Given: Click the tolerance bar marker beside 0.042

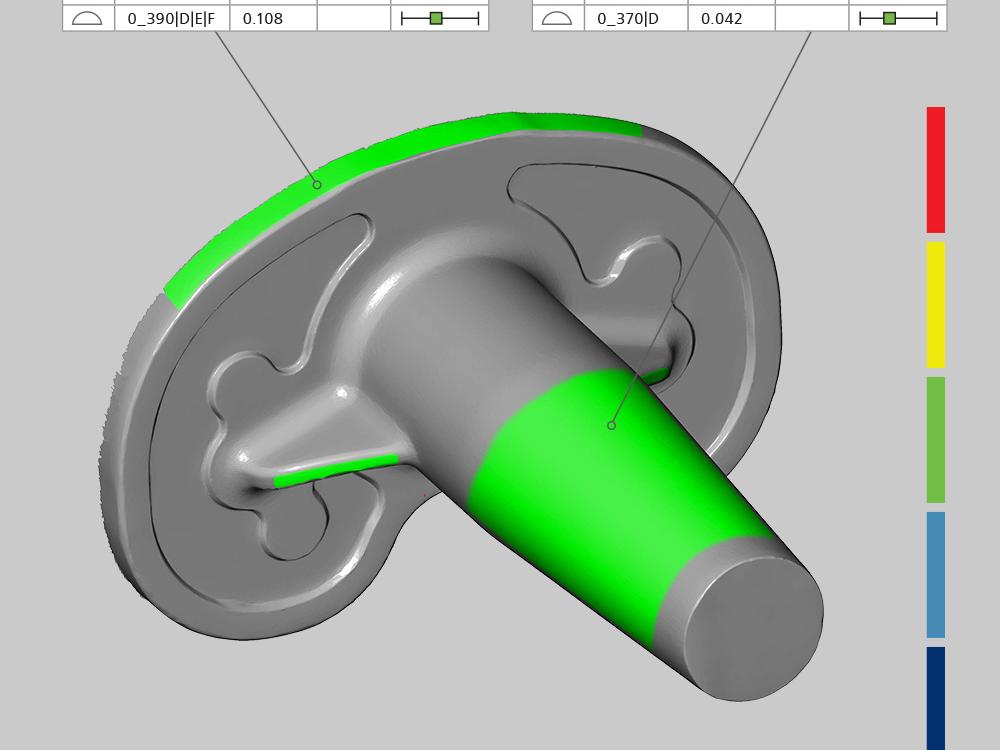Looking at the screenshot, I should coord(889,18).
